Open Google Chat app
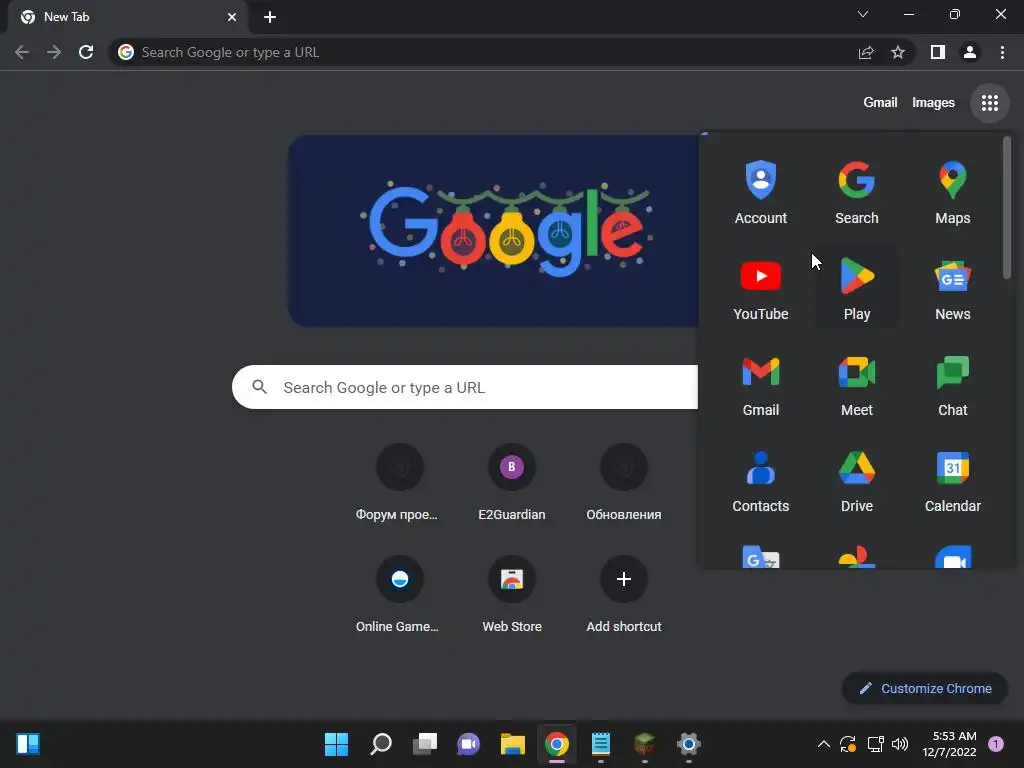 [x=952, y=385]
